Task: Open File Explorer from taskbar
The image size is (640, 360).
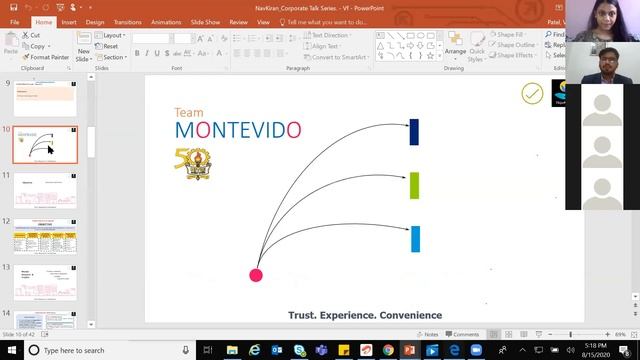Action: point(232,350)
